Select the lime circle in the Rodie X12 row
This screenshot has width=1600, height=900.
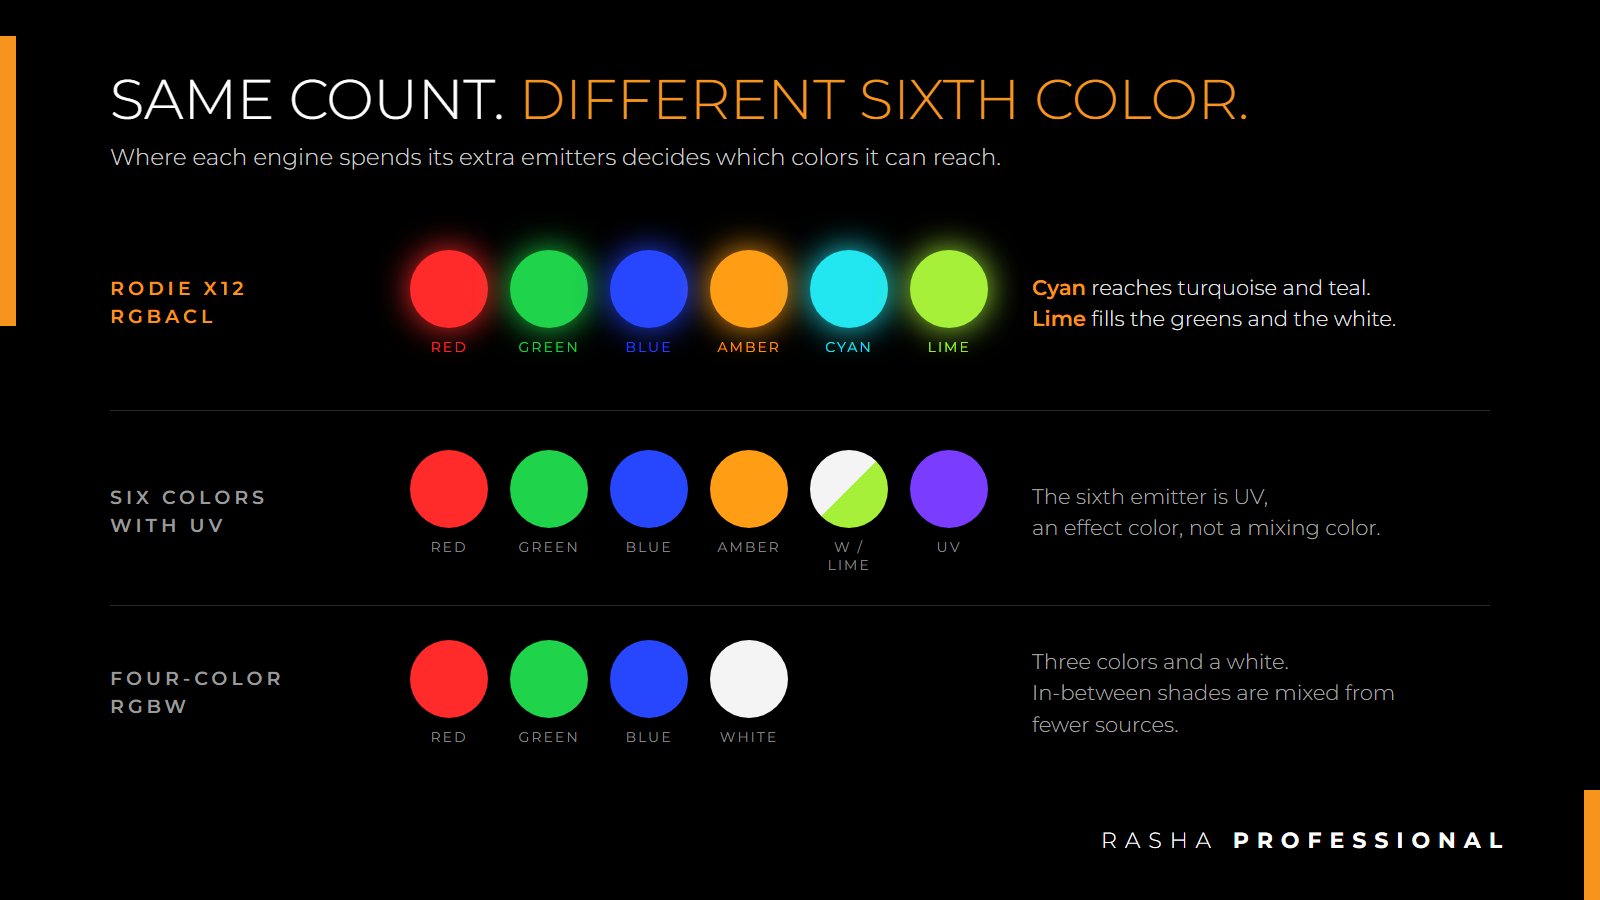coord(949,289)
